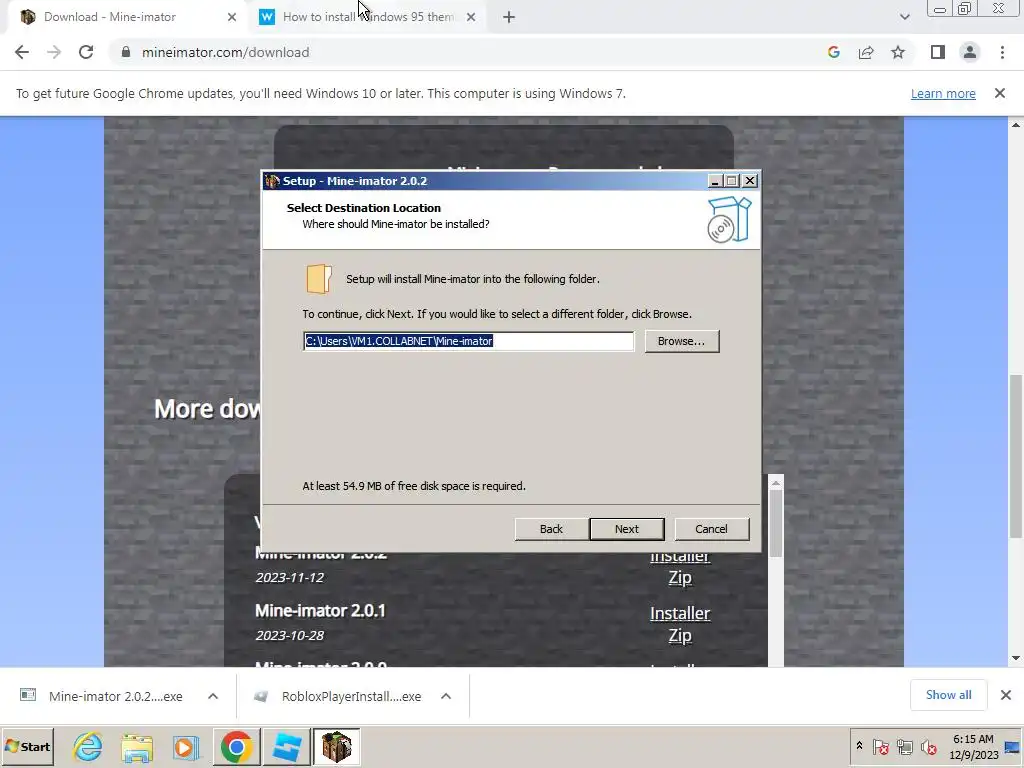
Task: Open the Windows Start menu
Action: click(27, 746)
